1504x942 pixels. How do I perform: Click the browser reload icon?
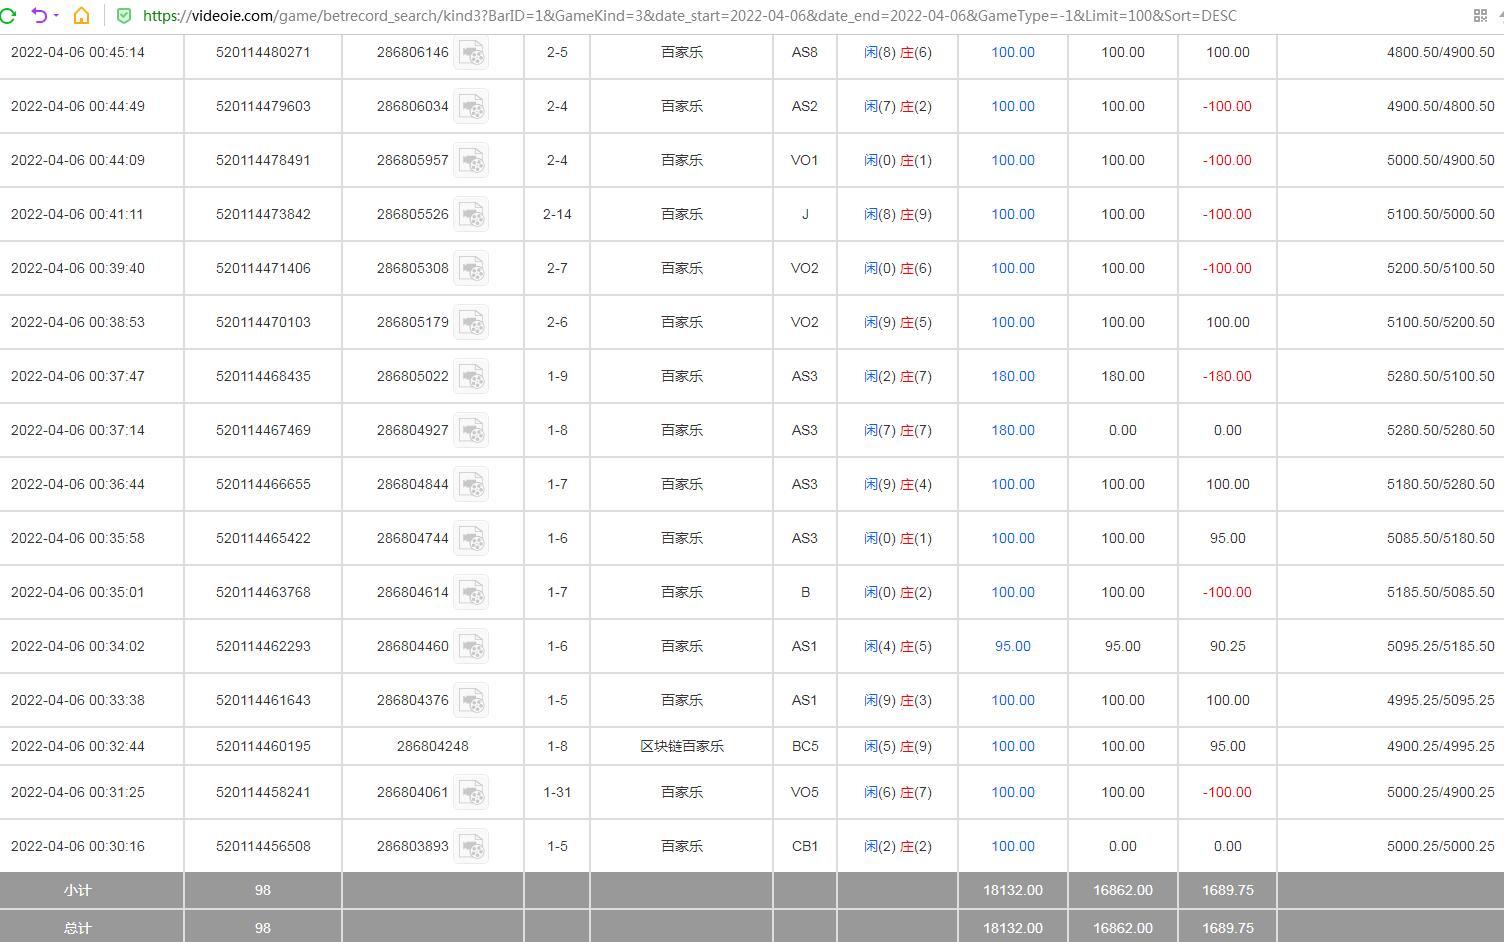pyautogui.click(x=8, y=16)
